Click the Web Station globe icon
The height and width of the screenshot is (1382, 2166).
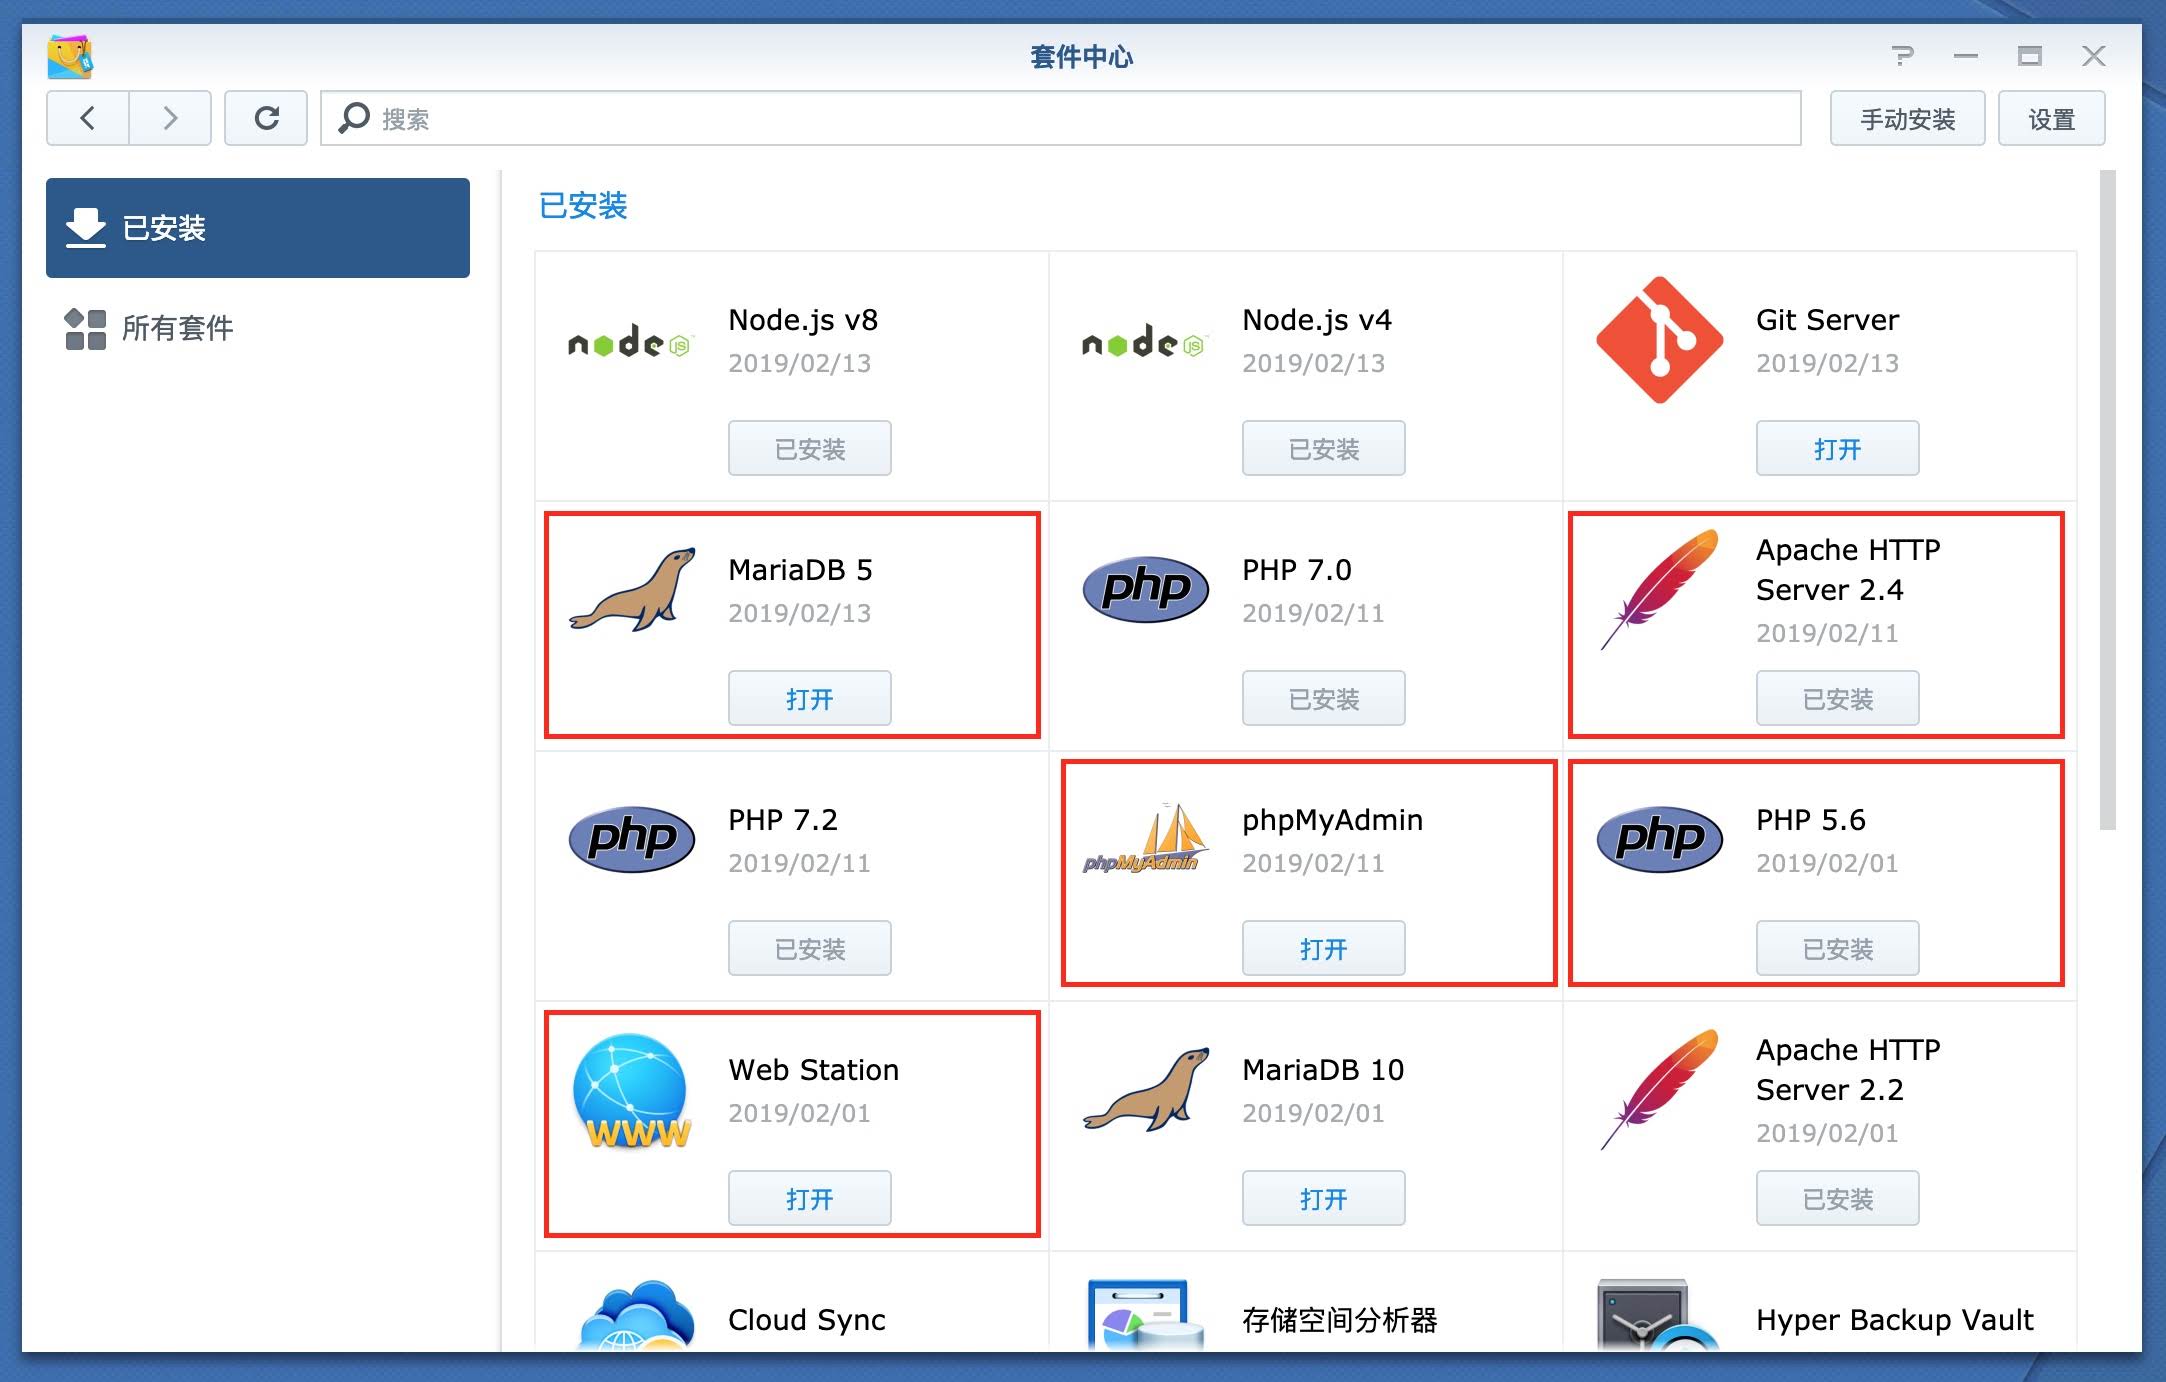[x=632, y=1091]
